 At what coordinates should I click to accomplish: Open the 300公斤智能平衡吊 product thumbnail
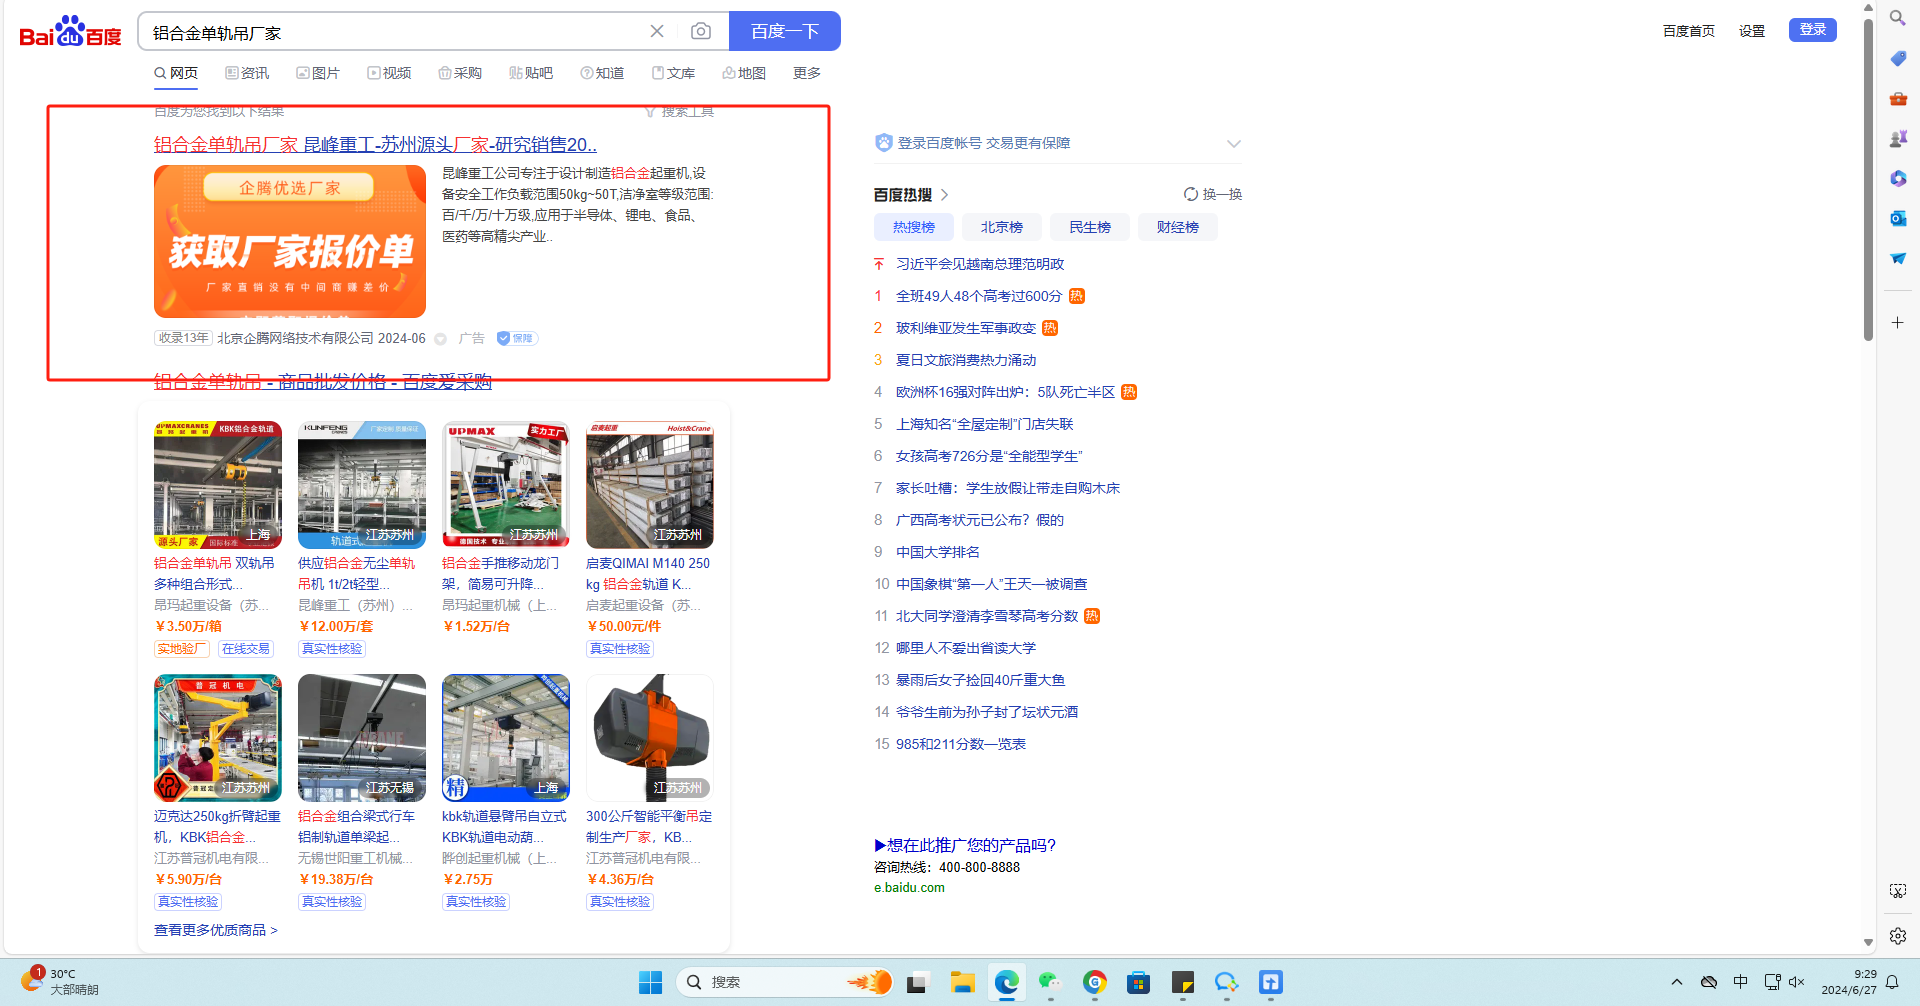[649, 737]
